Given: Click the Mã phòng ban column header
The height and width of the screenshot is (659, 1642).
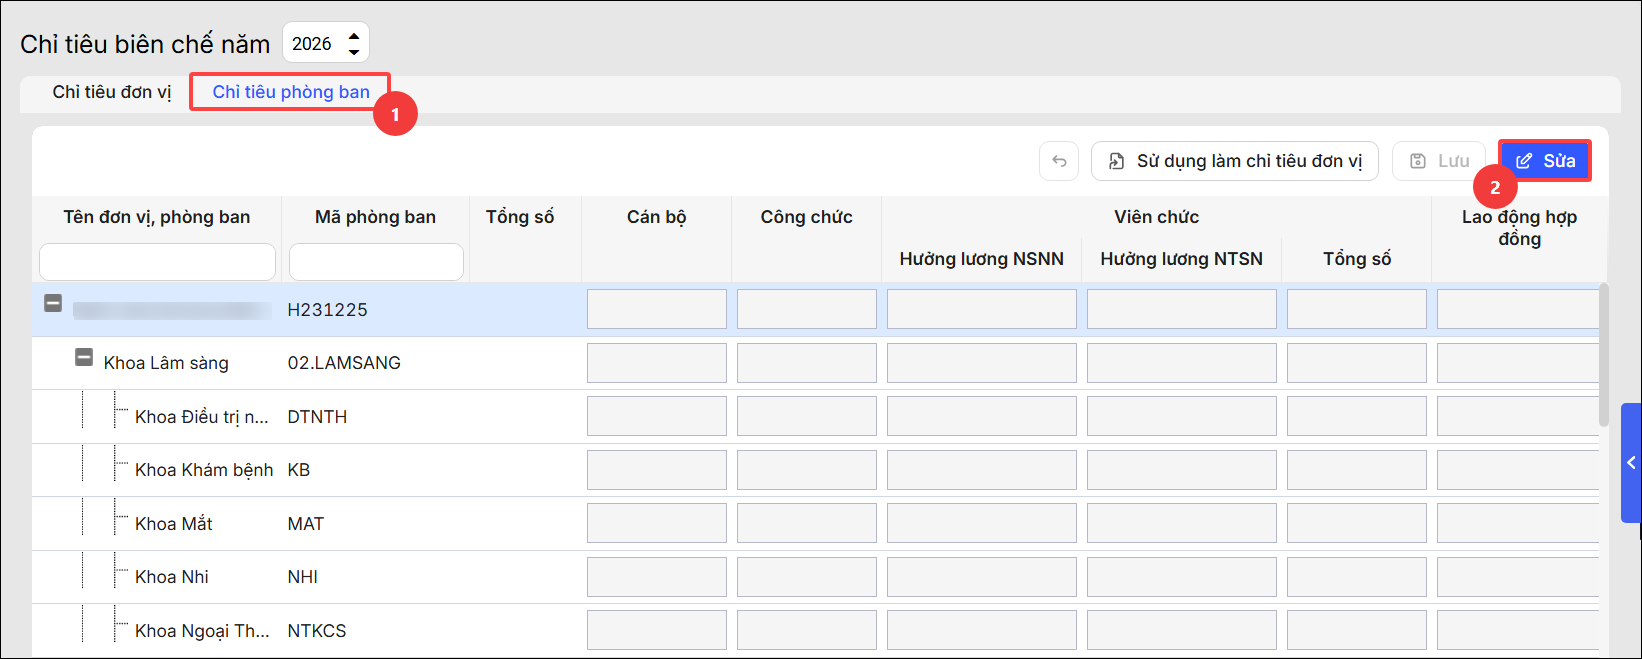Looking at the screenshot, I should pyautogui.click(x=376, y=217).
